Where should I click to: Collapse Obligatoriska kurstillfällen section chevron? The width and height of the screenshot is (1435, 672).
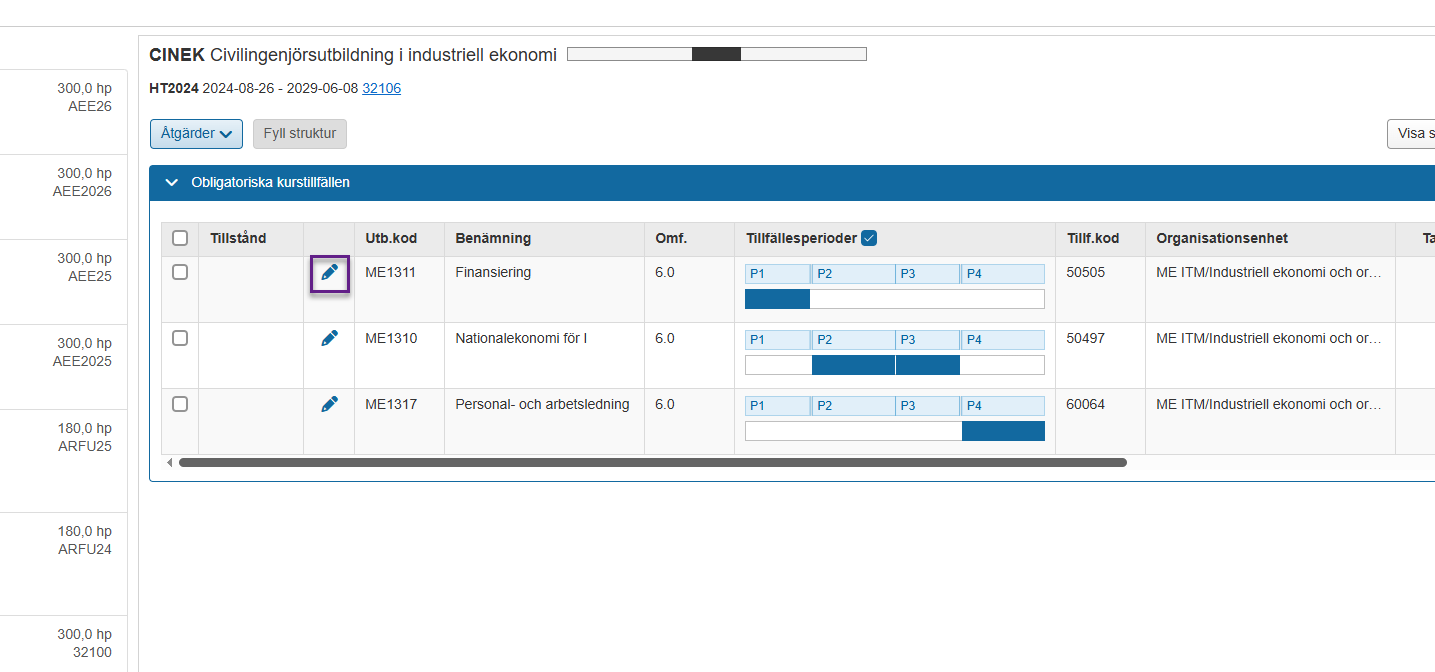[x=171, y=183]
